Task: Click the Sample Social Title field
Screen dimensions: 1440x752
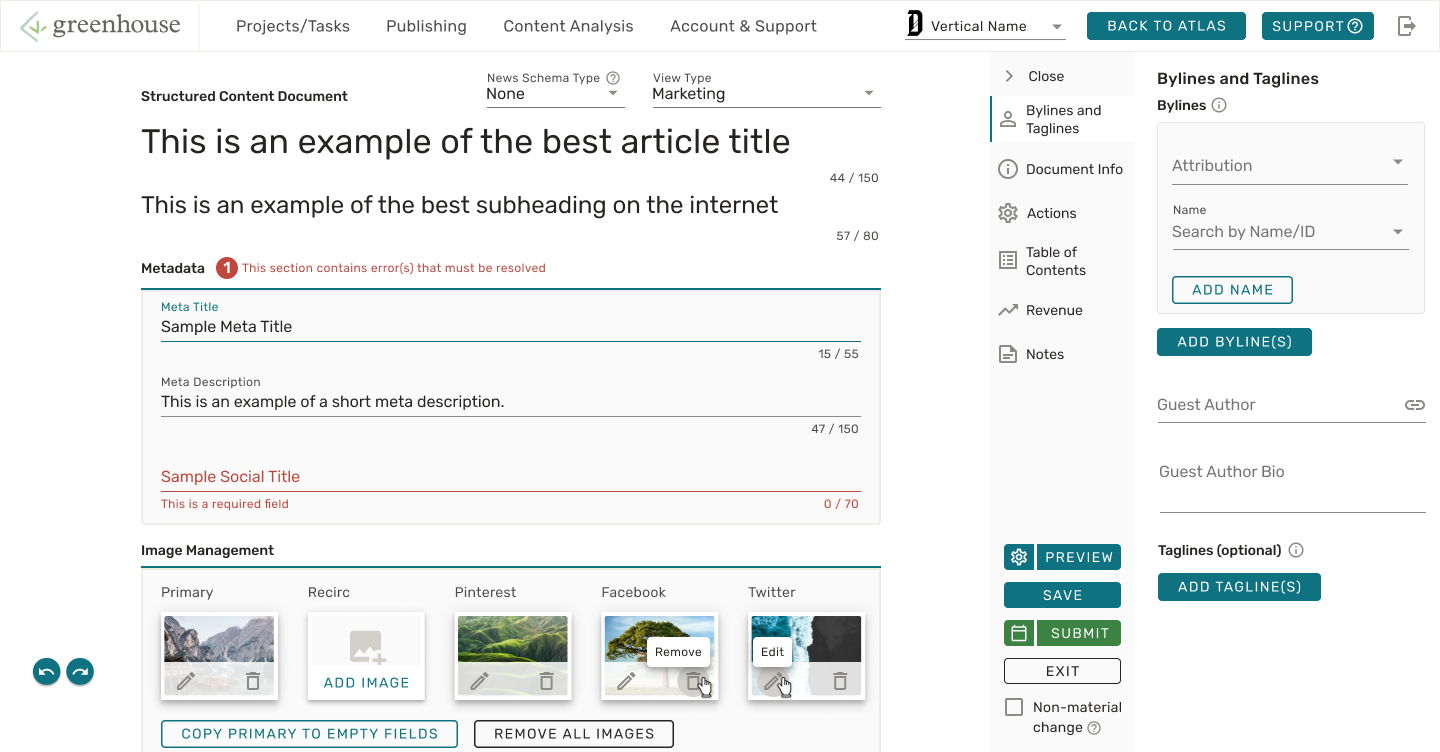Action: [510, 477]
